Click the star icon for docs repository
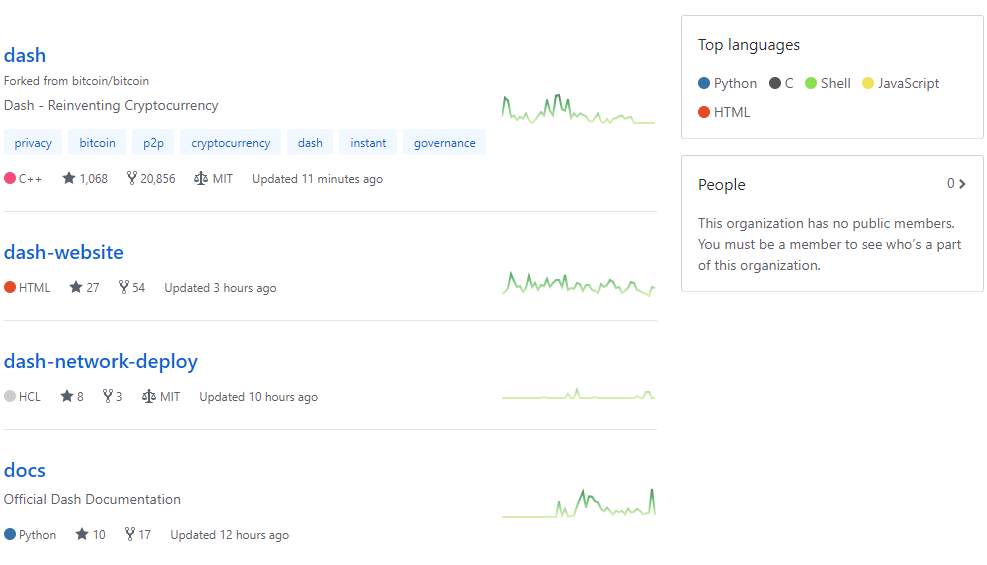This screenshot has height=565, width=987. (x=82, y=534)
